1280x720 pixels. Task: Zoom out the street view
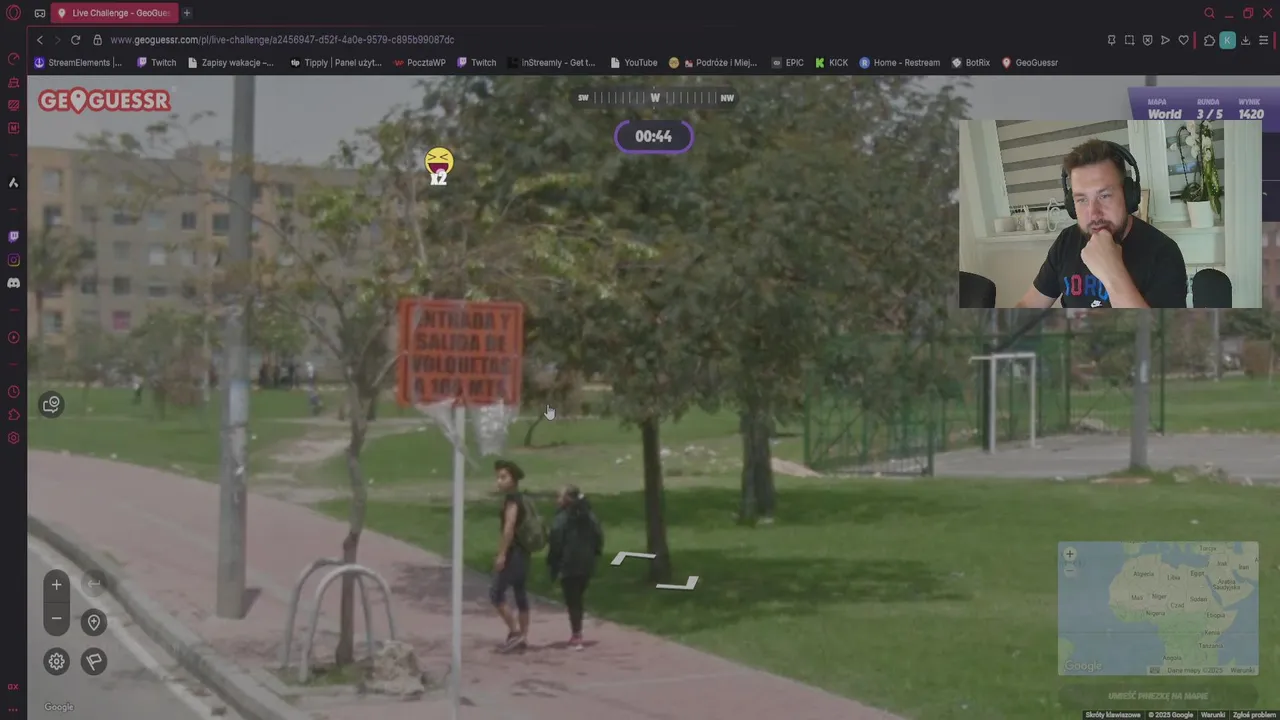[x=56, y=619]
